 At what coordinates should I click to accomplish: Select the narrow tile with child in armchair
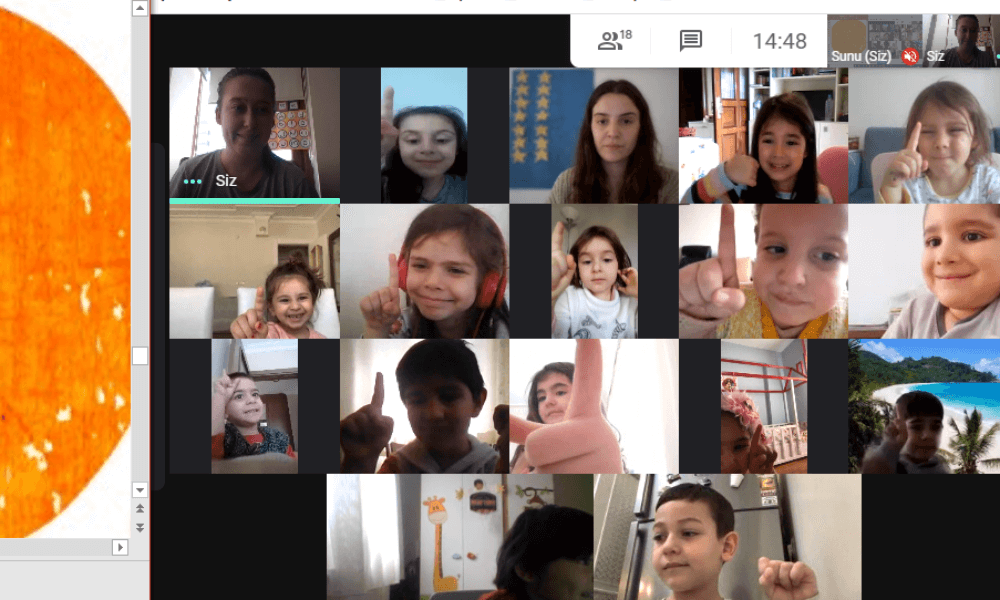click(x=254, y=406)
